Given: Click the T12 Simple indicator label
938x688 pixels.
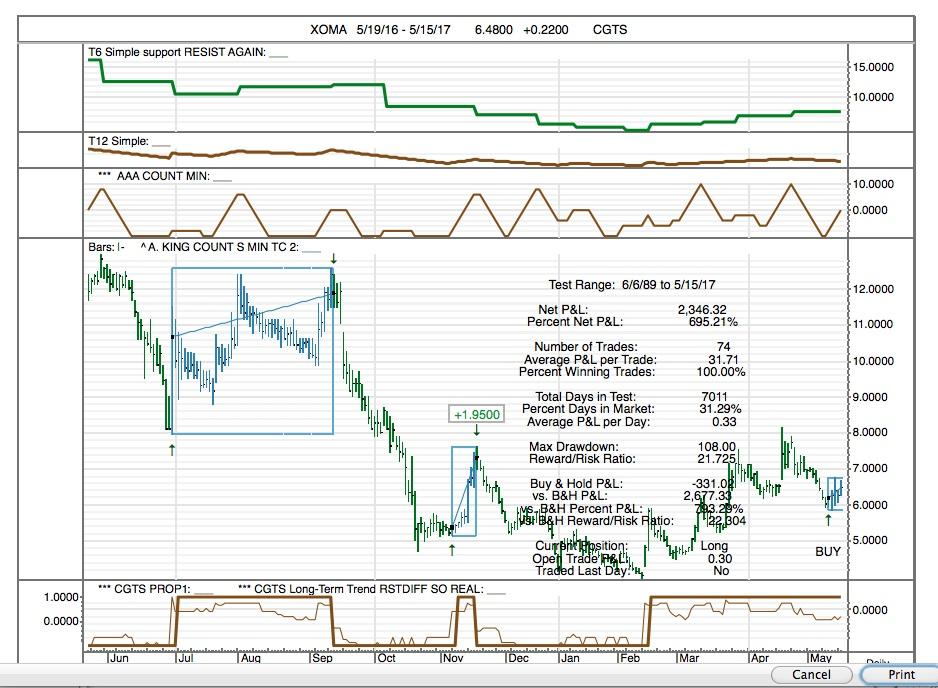Looking at the screenshot, I should 118,141.
